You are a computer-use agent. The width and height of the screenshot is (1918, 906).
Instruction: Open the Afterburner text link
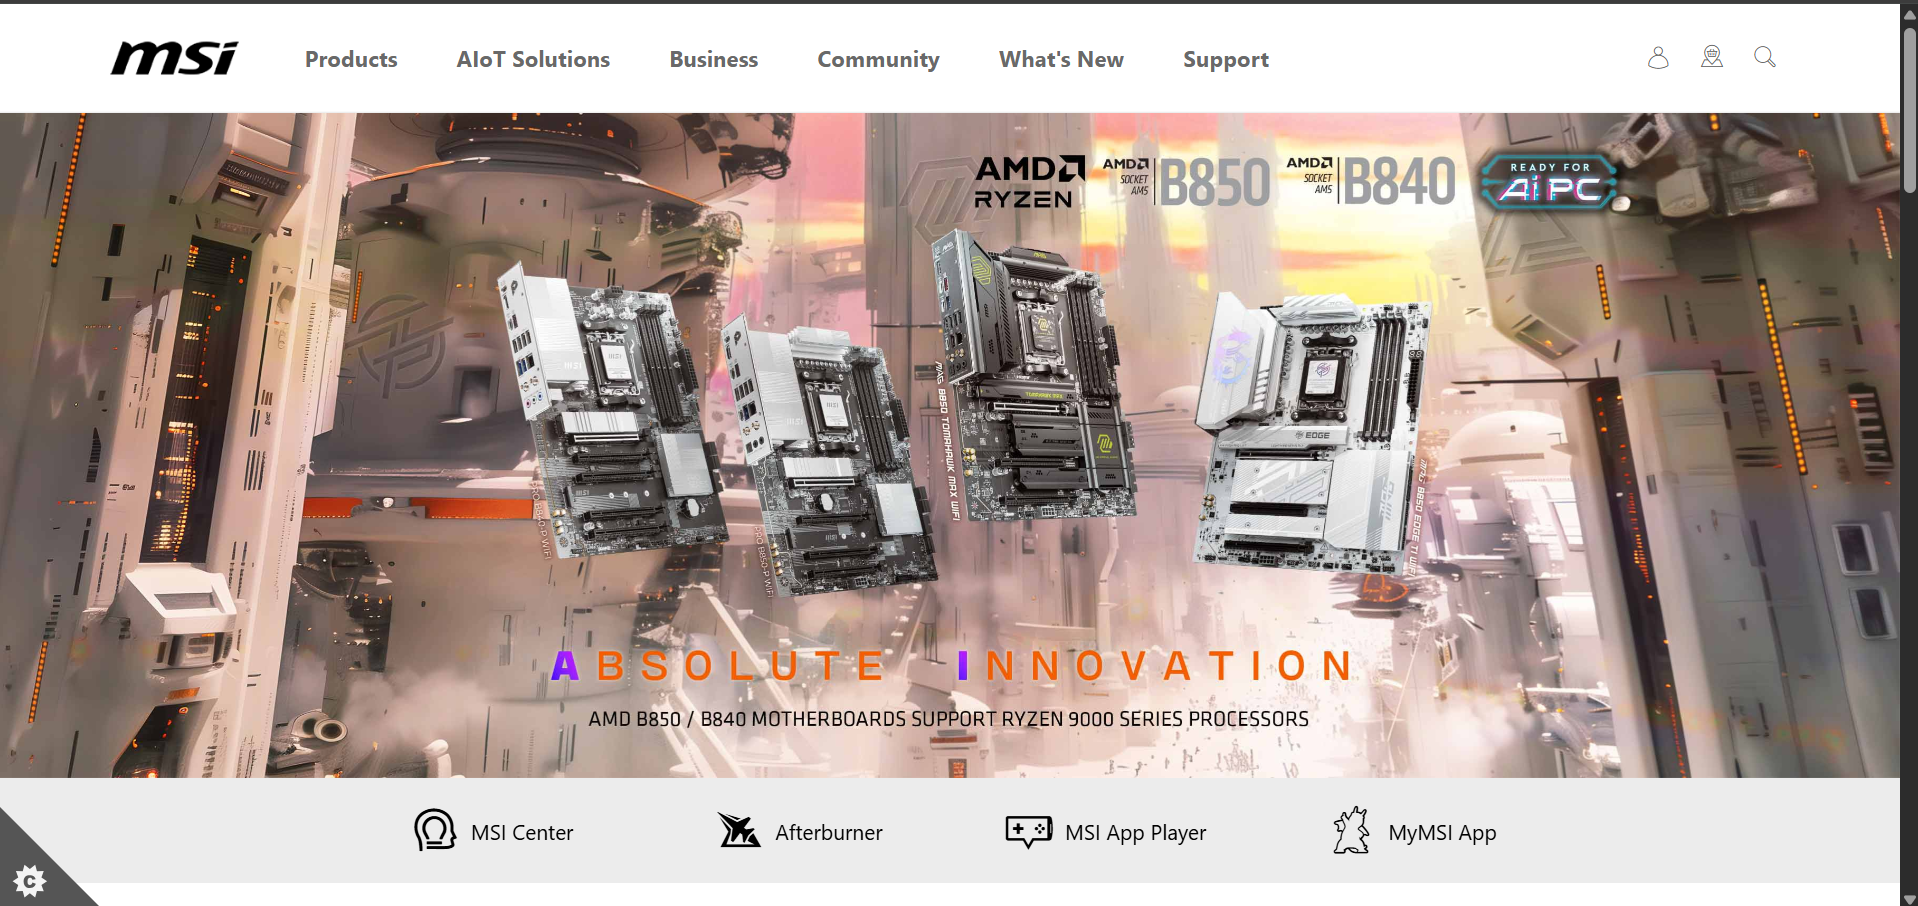point(828,833)
